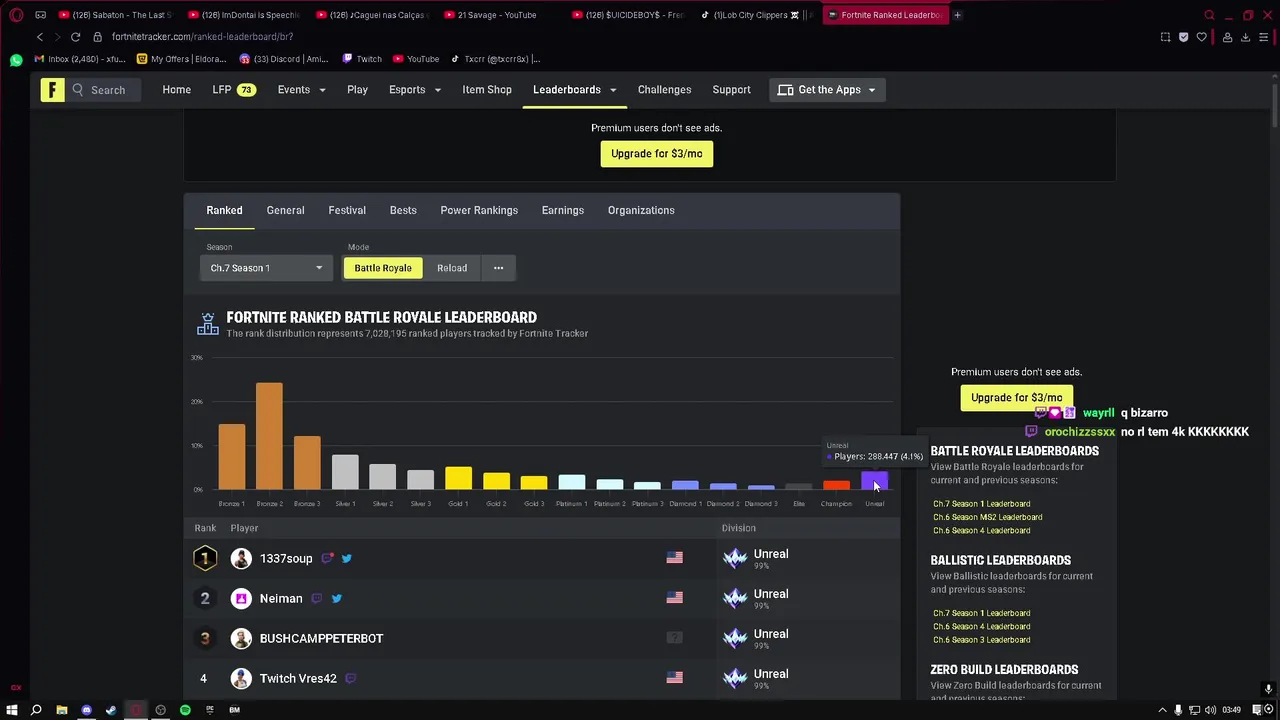The width and height of the screenshot is (1280, 720).
Task: Click the sidebar Upgrade for $3/mo button
Action: click(x=1017, y=398)
